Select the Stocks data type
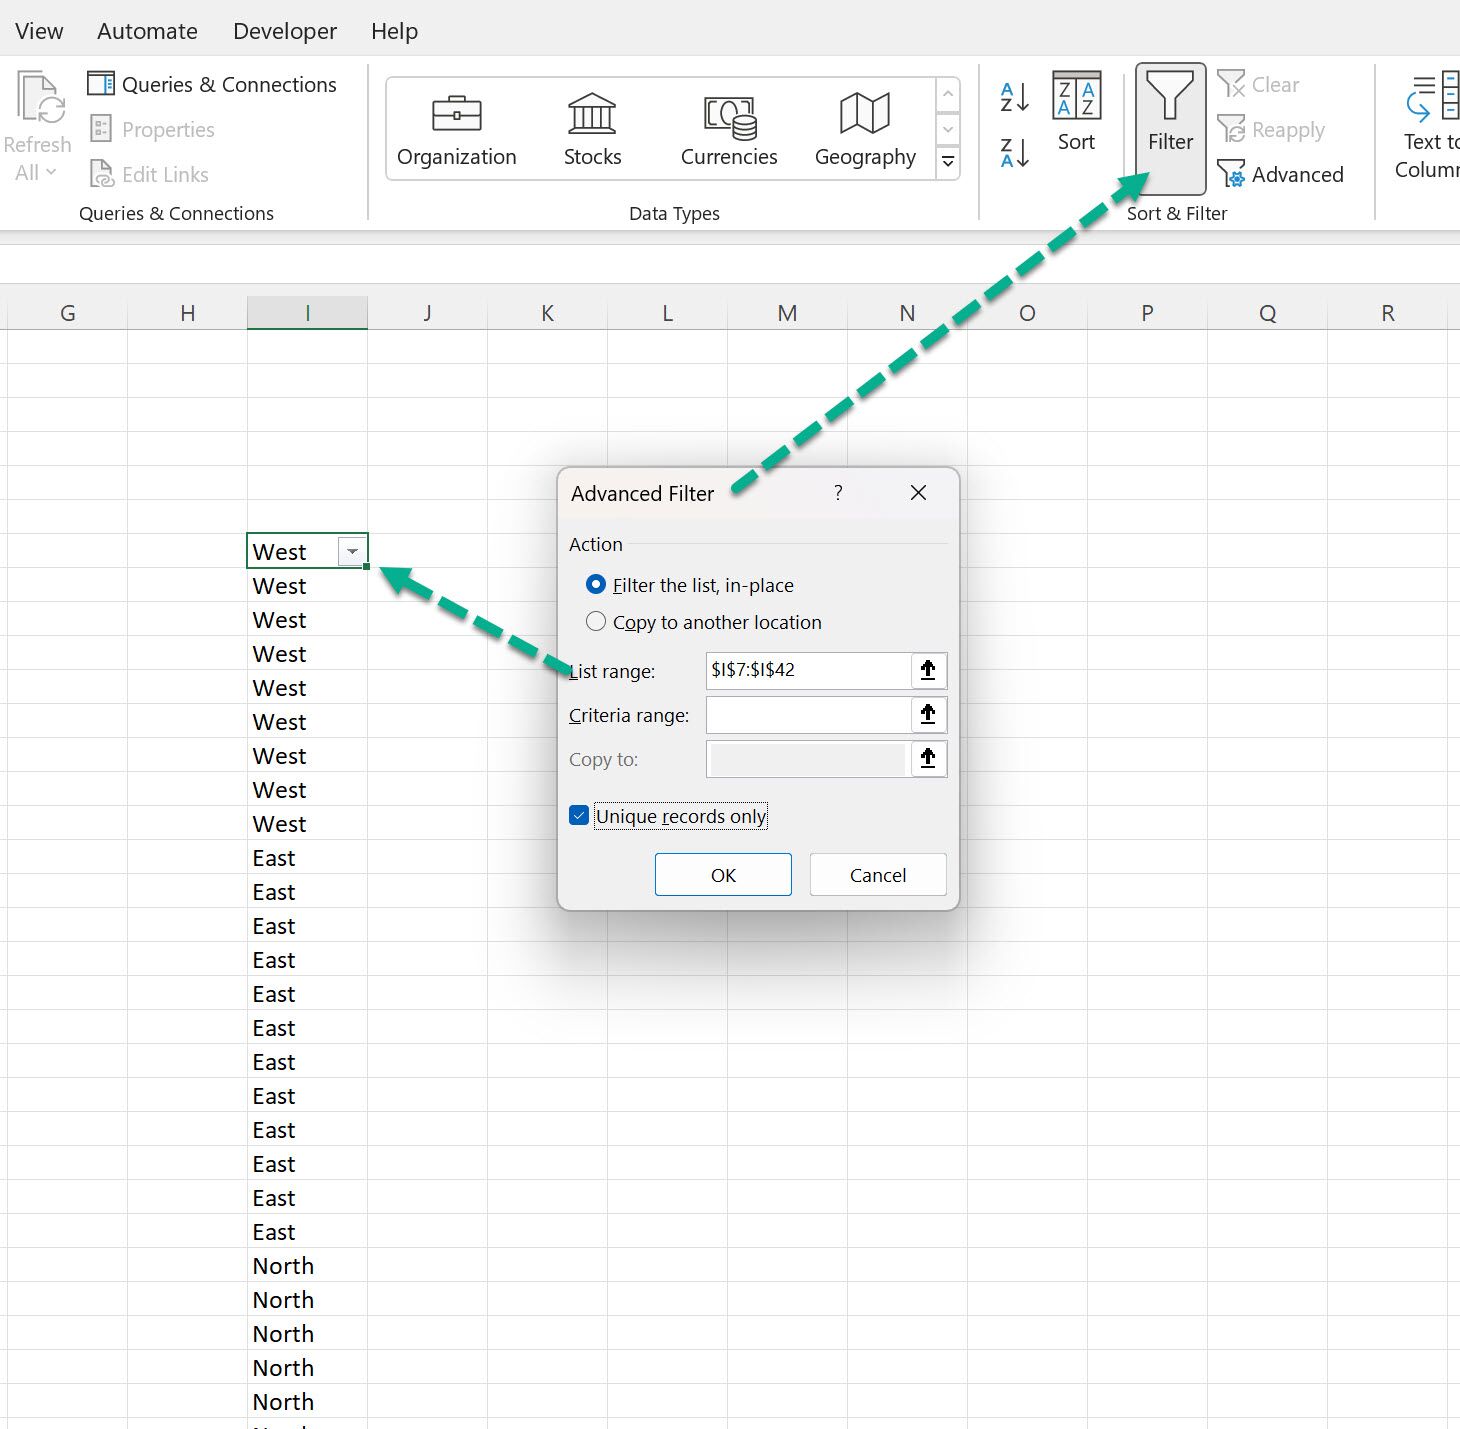 click(x=592, y=129)
